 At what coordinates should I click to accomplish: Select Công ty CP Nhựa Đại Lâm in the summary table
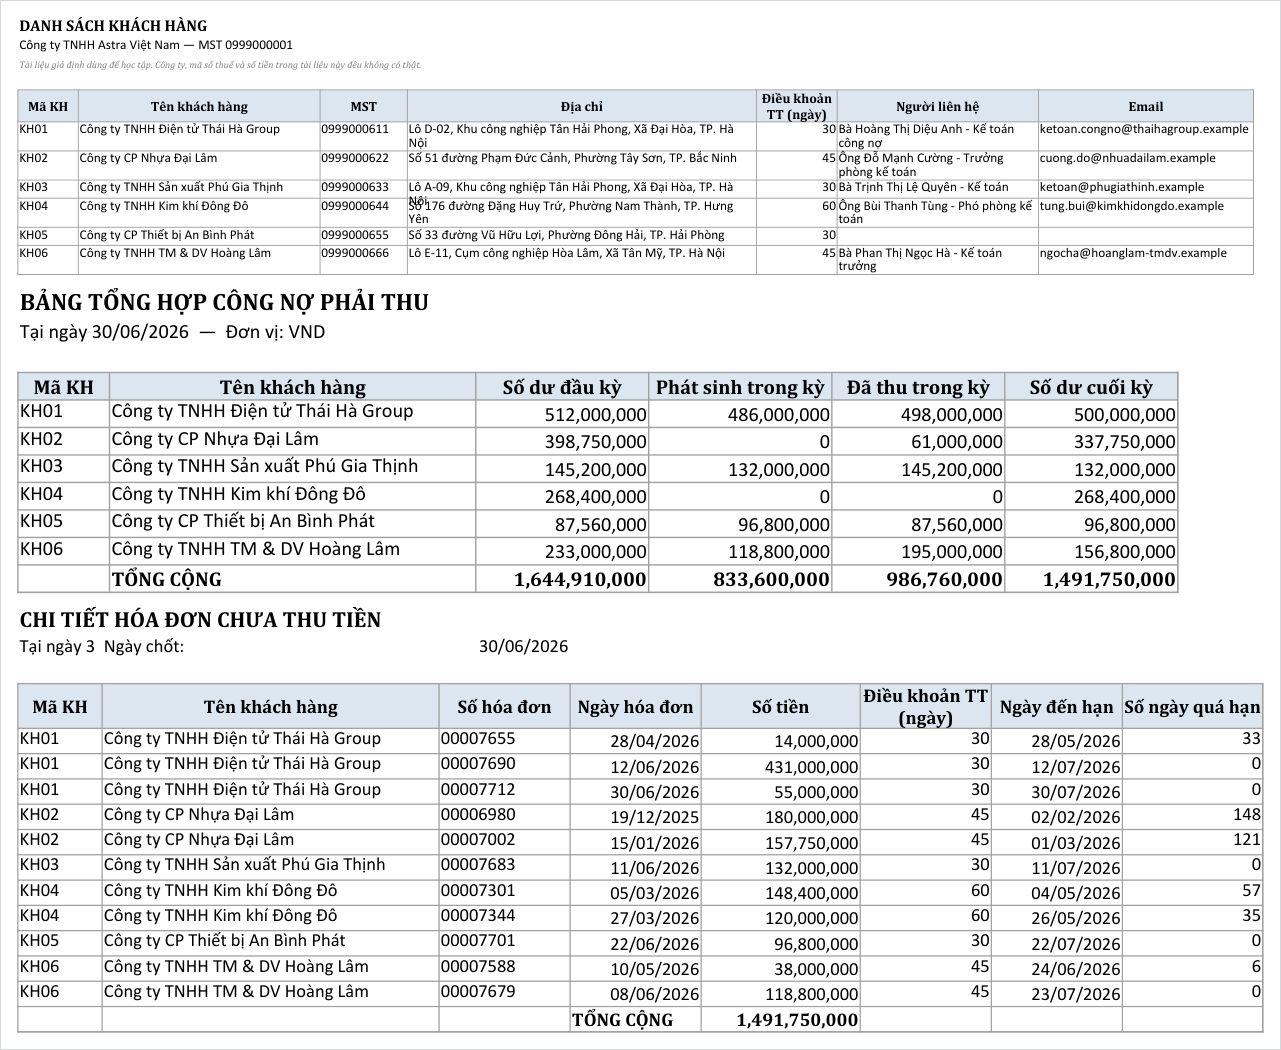click(215, 439)
